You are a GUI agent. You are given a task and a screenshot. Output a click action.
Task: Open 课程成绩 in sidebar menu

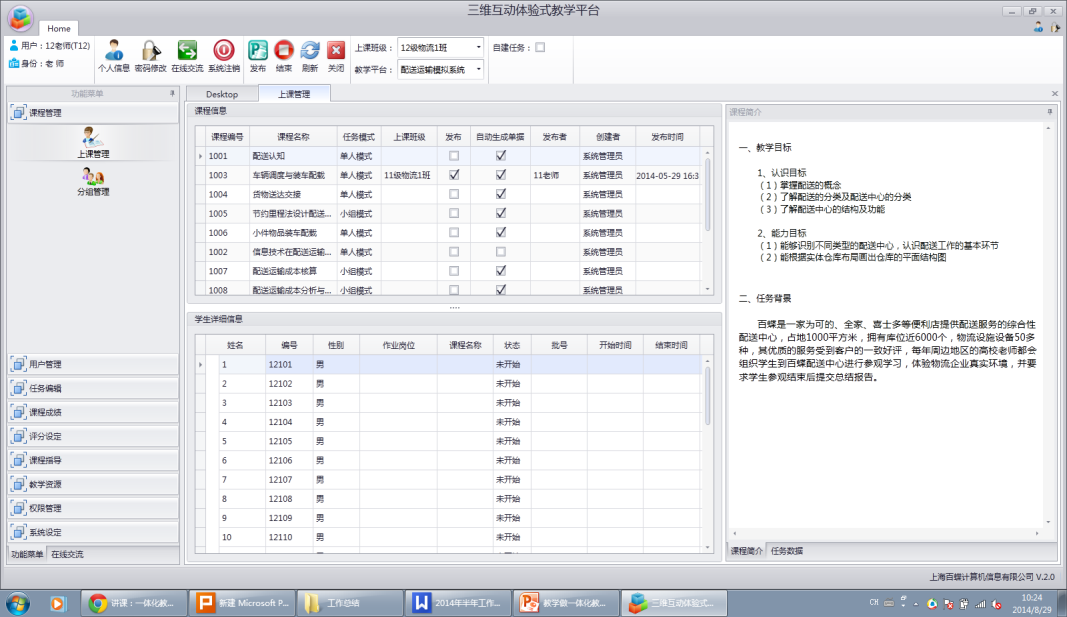(92, 412)
